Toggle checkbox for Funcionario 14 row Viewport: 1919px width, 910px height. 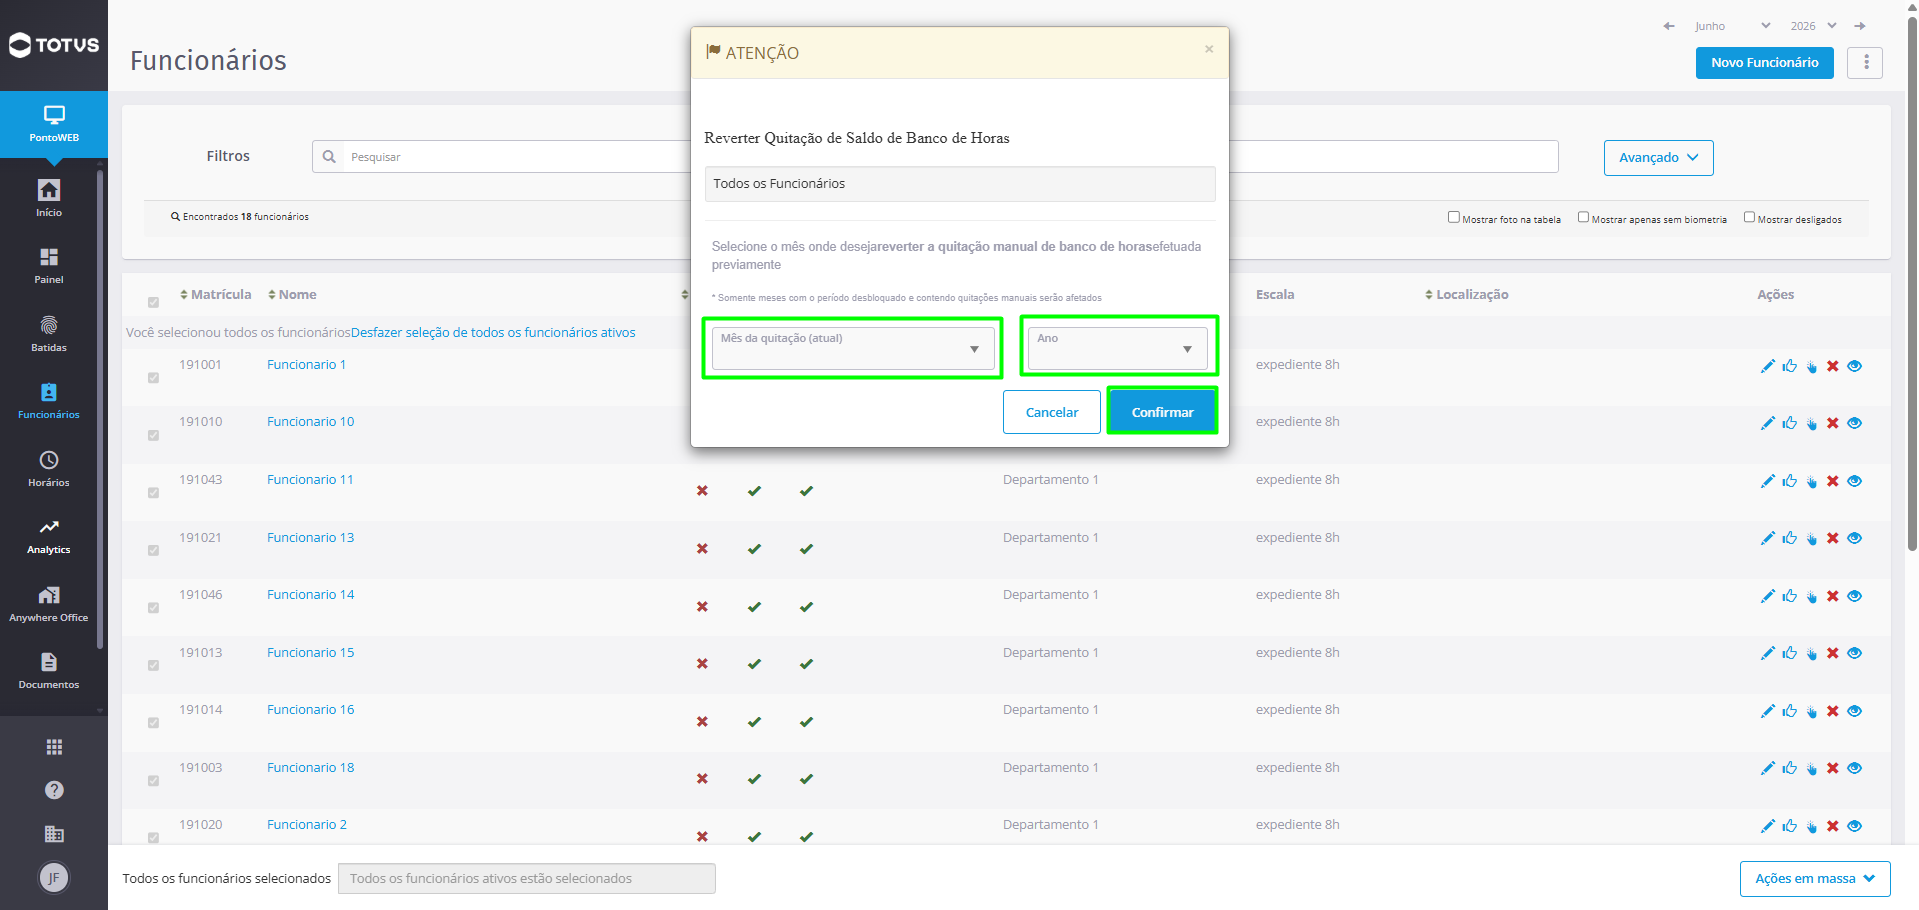pyautogui.click(x=153, y=608)
